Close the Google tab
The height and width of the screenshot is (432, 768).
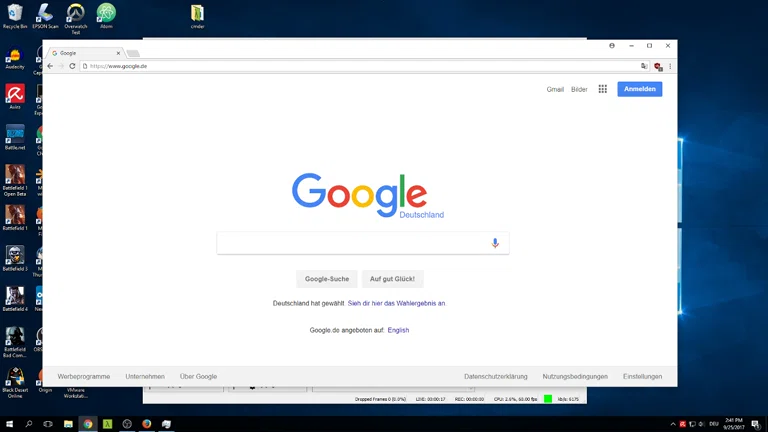tap(118, 53)
